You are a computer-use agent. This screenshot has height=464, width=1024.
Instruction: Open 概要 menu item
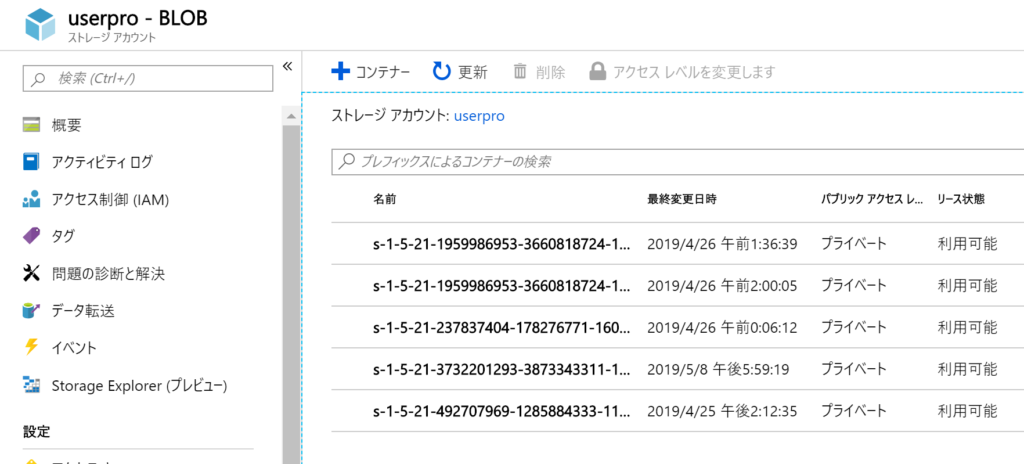[x=67, y=125]
